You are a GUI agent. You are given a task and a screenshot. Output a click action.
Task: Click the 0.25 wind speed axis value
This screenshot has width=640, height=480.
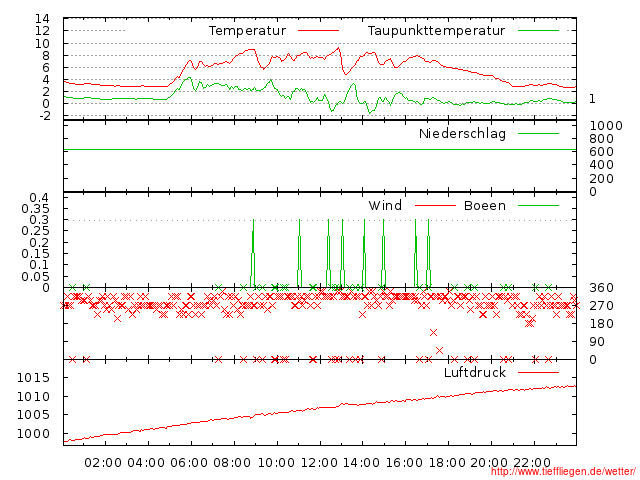35,231
